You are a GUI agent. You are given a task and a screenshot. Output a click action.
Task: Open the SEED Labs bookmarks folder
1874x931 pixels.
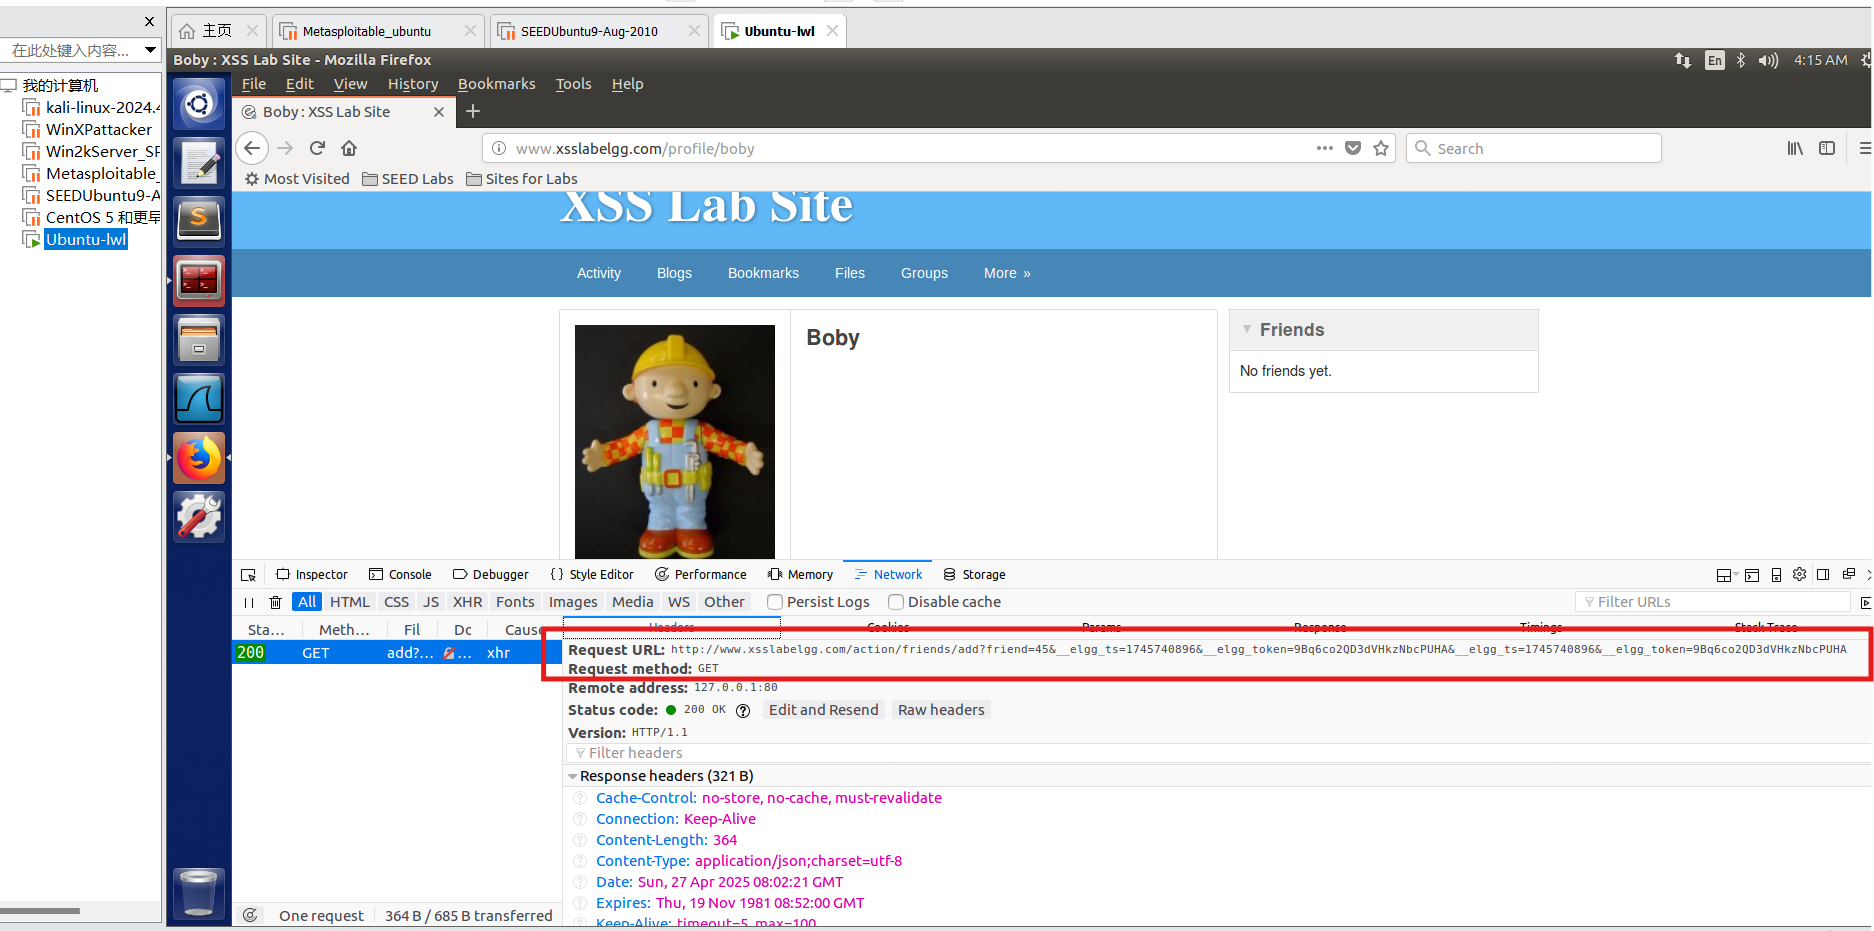pyautogui.click(x=408, y=179)
